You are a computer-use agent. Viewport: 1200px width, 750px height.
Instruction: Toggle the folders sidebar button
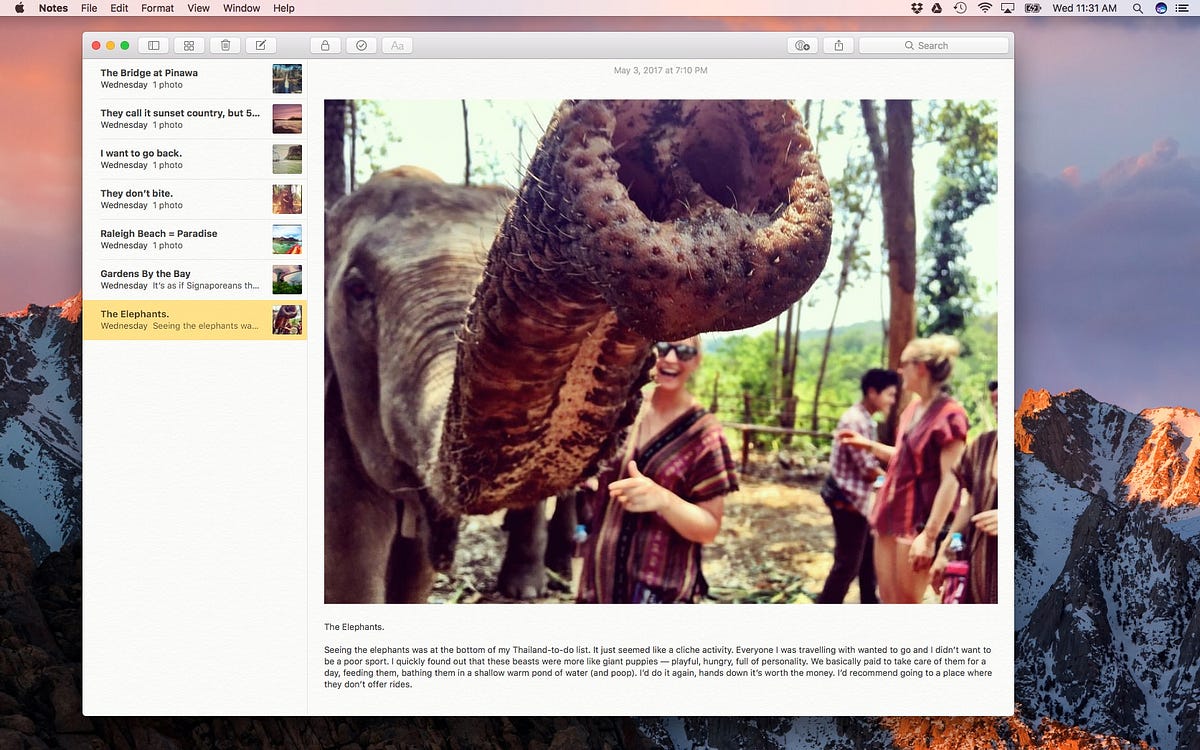[154, 45]
